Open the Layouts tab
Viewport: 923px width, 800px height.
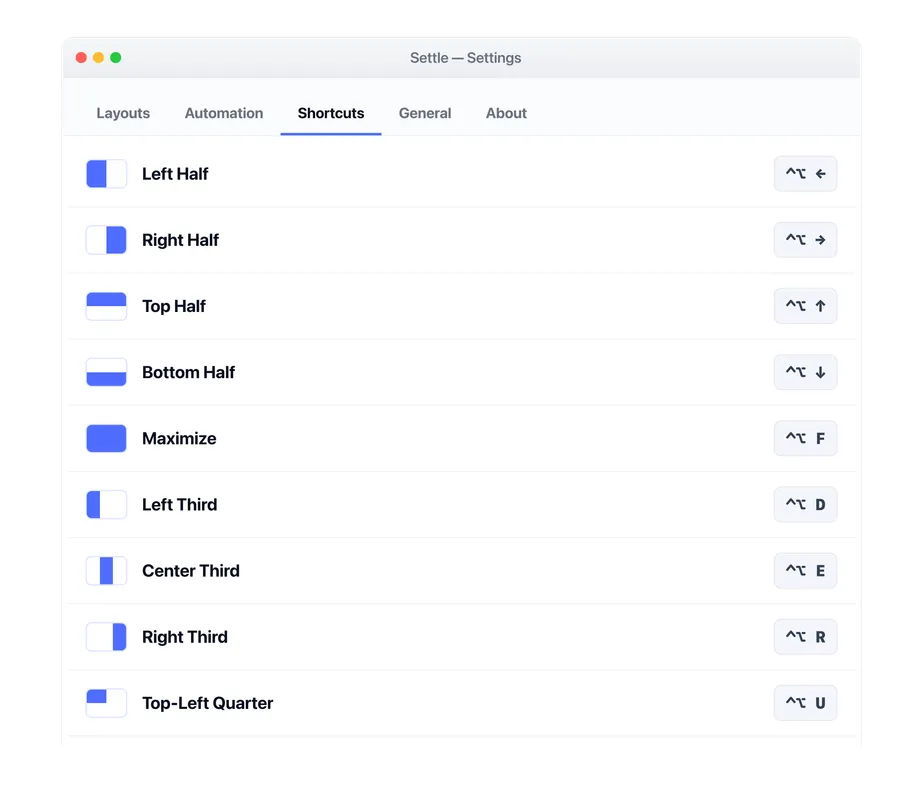click(123, 113)
